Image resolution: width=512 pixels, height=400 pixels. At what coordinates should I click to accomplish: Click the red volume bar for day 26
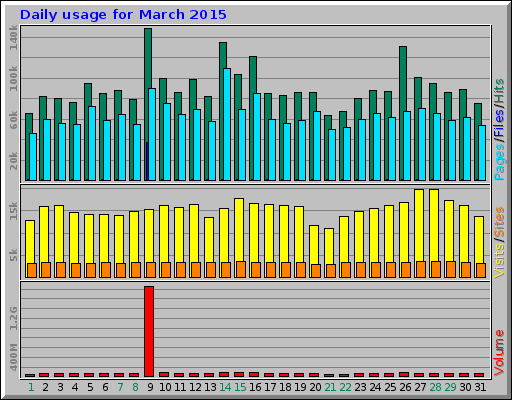click(404, 375)
